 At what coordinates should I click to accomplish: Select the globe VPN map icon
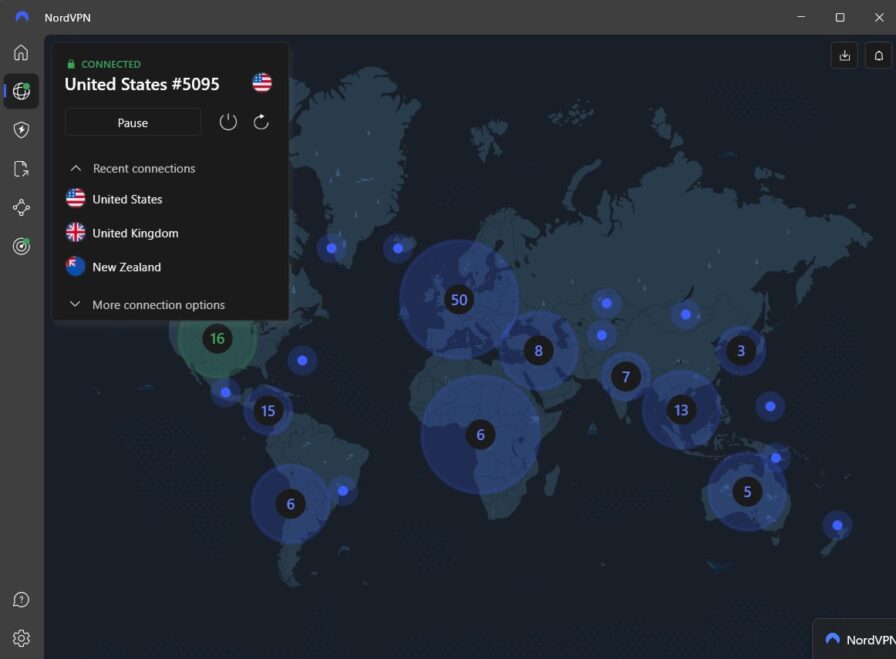coord(21,91)
